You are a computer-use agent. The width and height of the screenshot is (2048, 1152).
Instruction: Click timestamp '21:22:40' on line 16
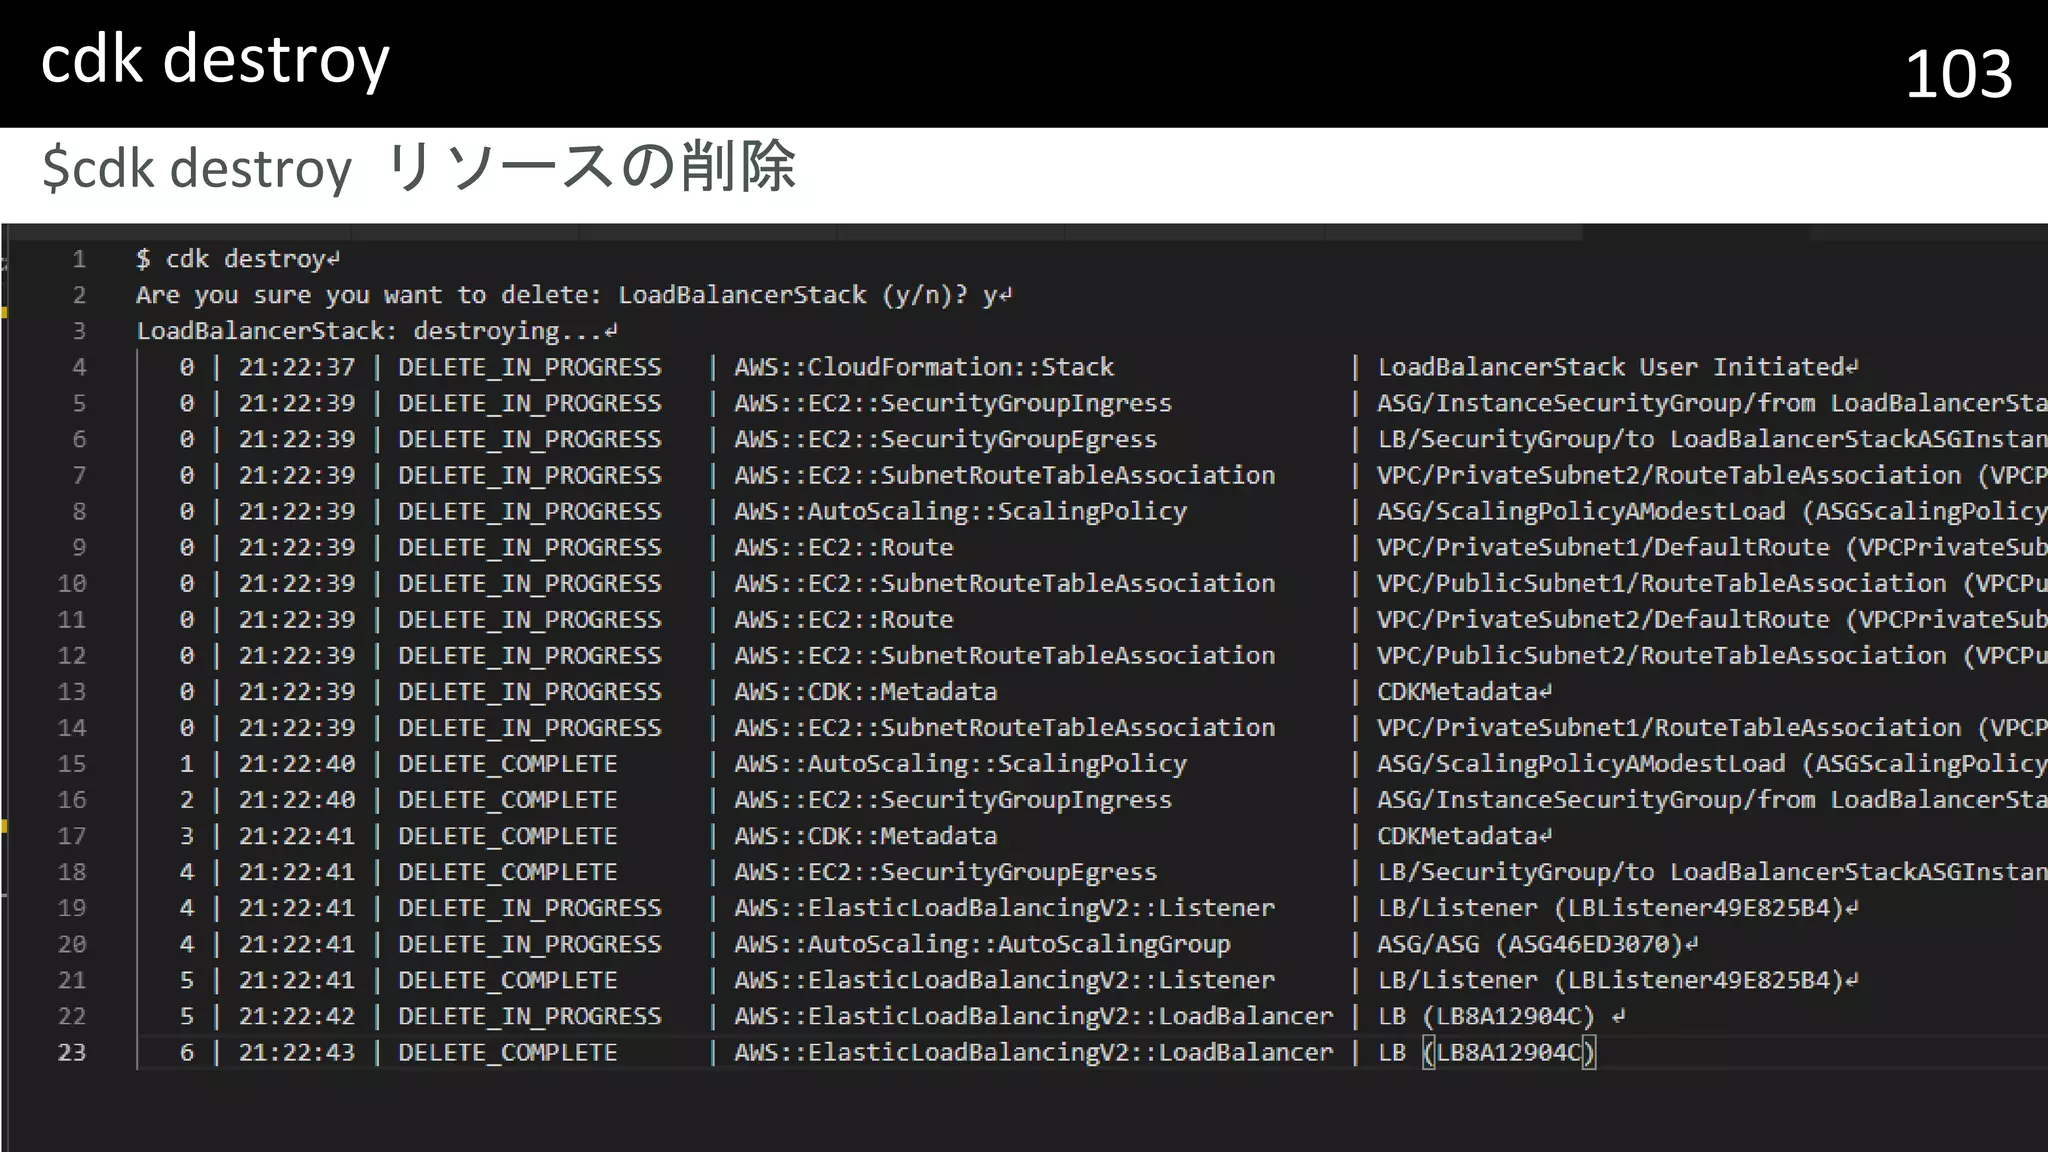tap(296, 799)
